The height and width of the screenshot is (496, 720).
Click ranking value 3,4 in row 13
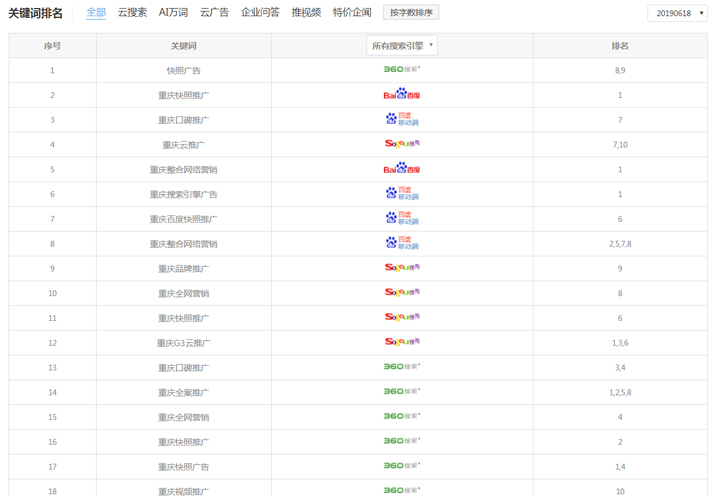pyautogui.click(x=620, y=368)
